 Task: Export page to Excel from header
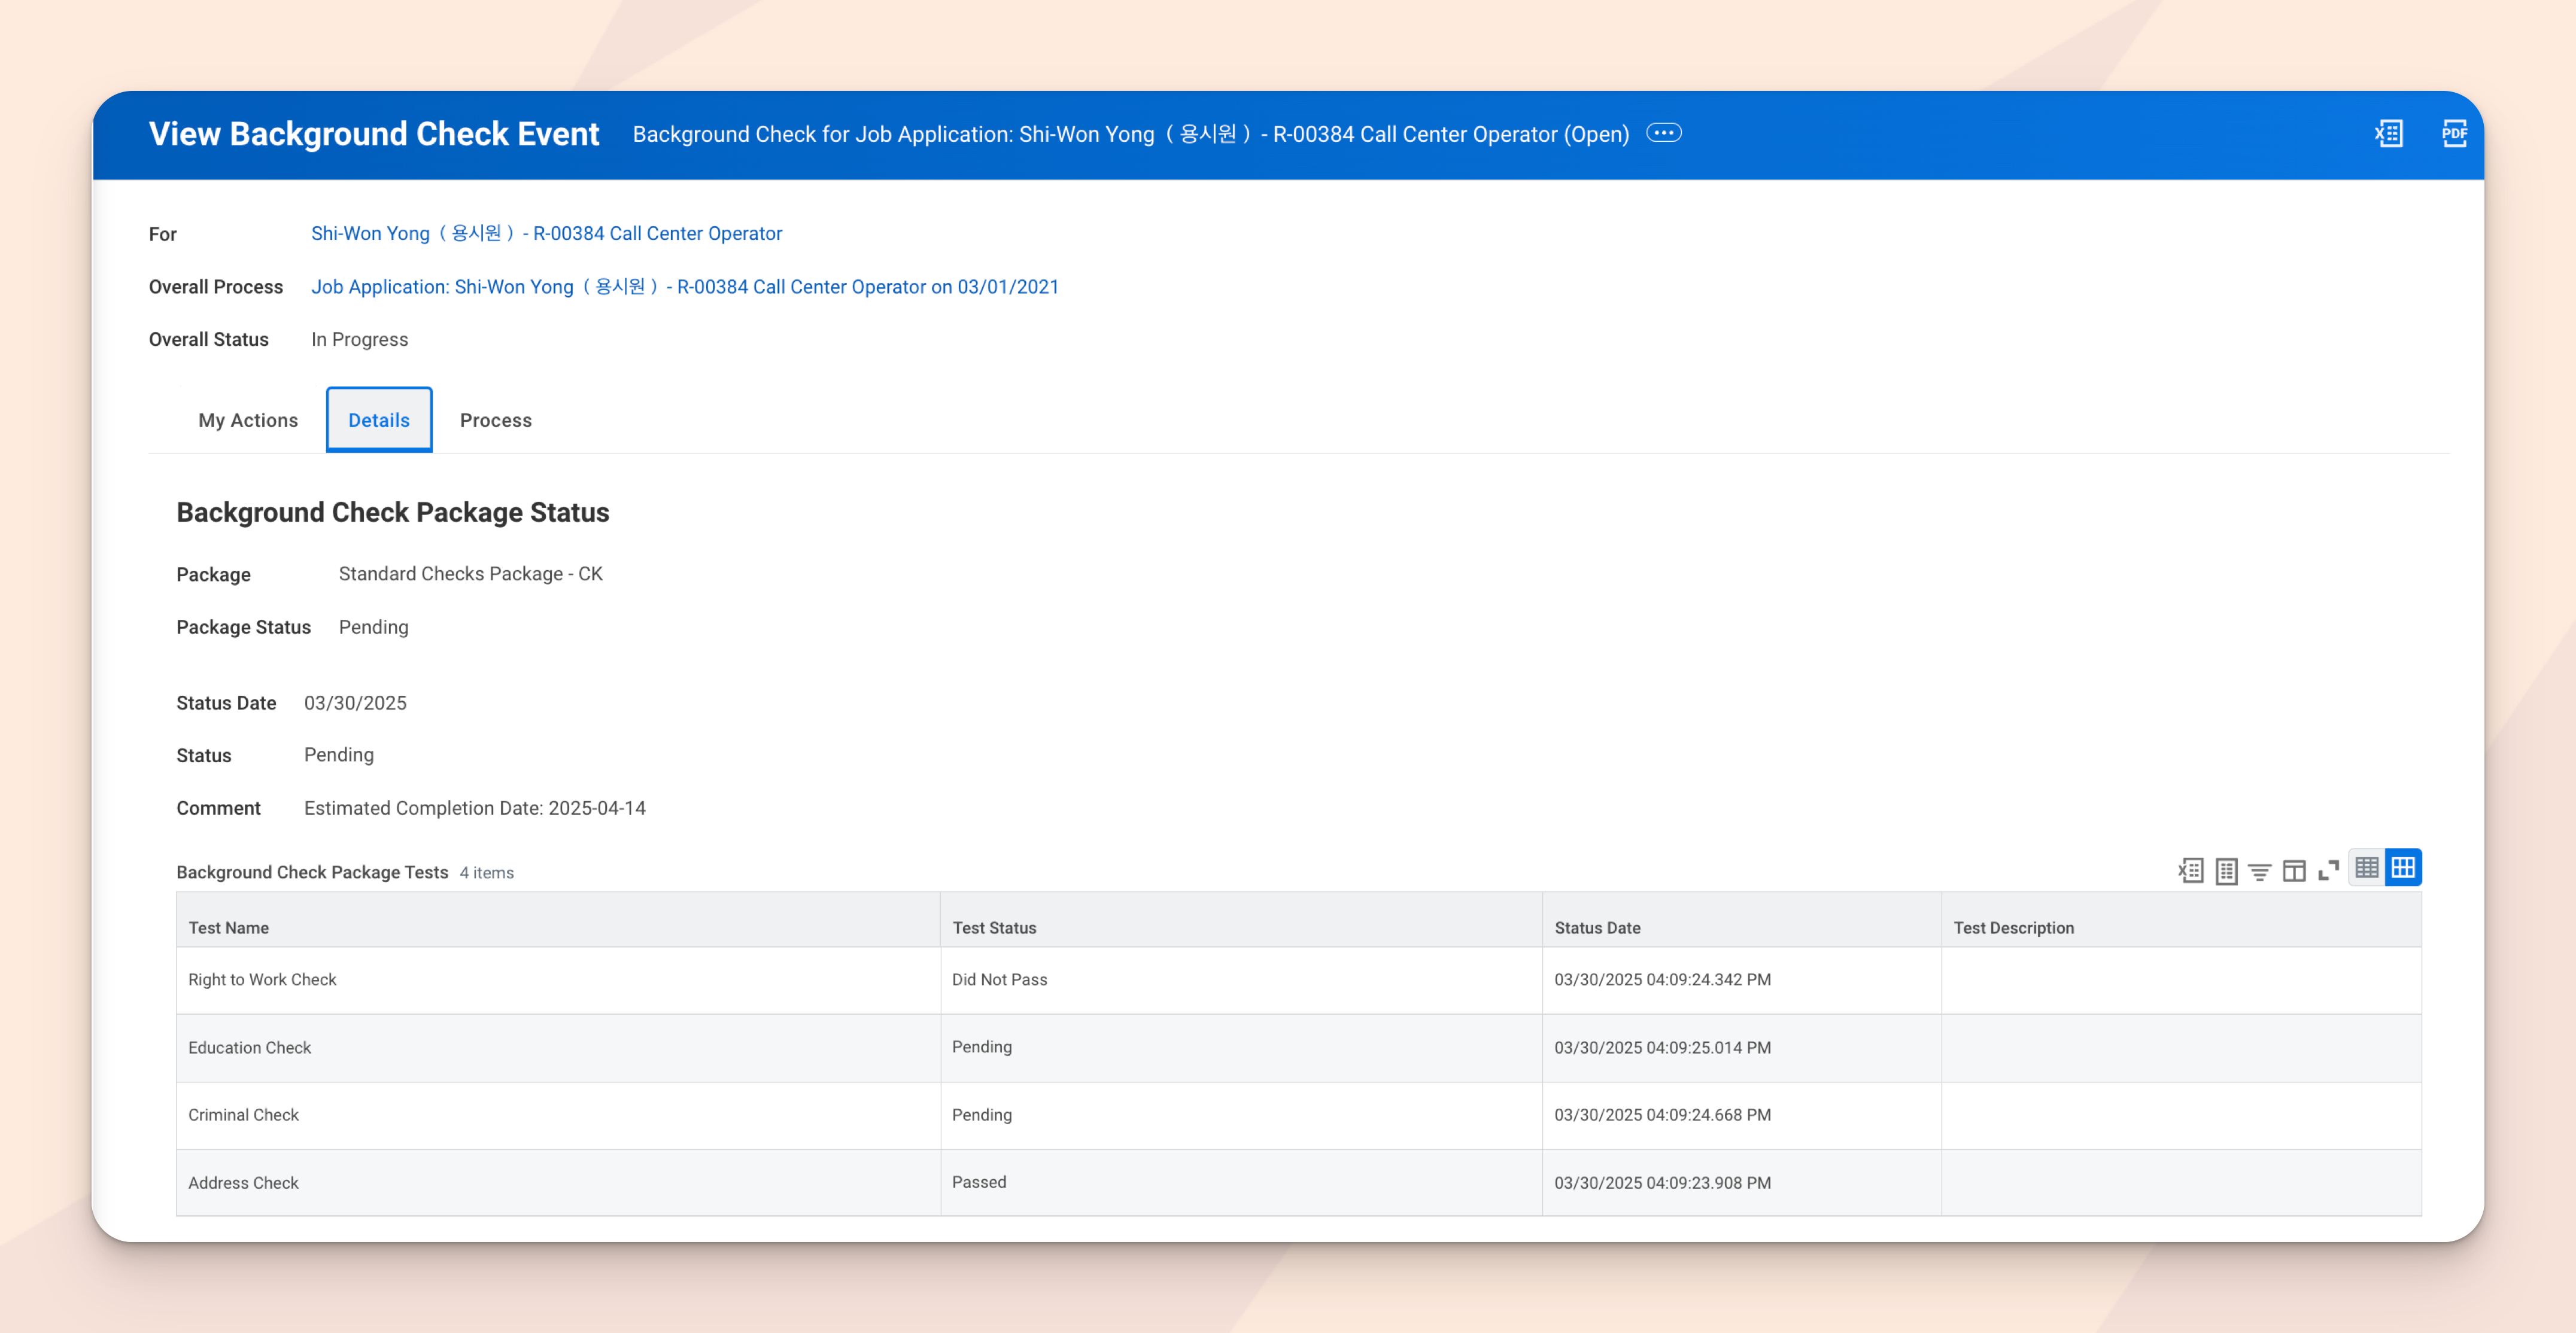pos(2389,133)
